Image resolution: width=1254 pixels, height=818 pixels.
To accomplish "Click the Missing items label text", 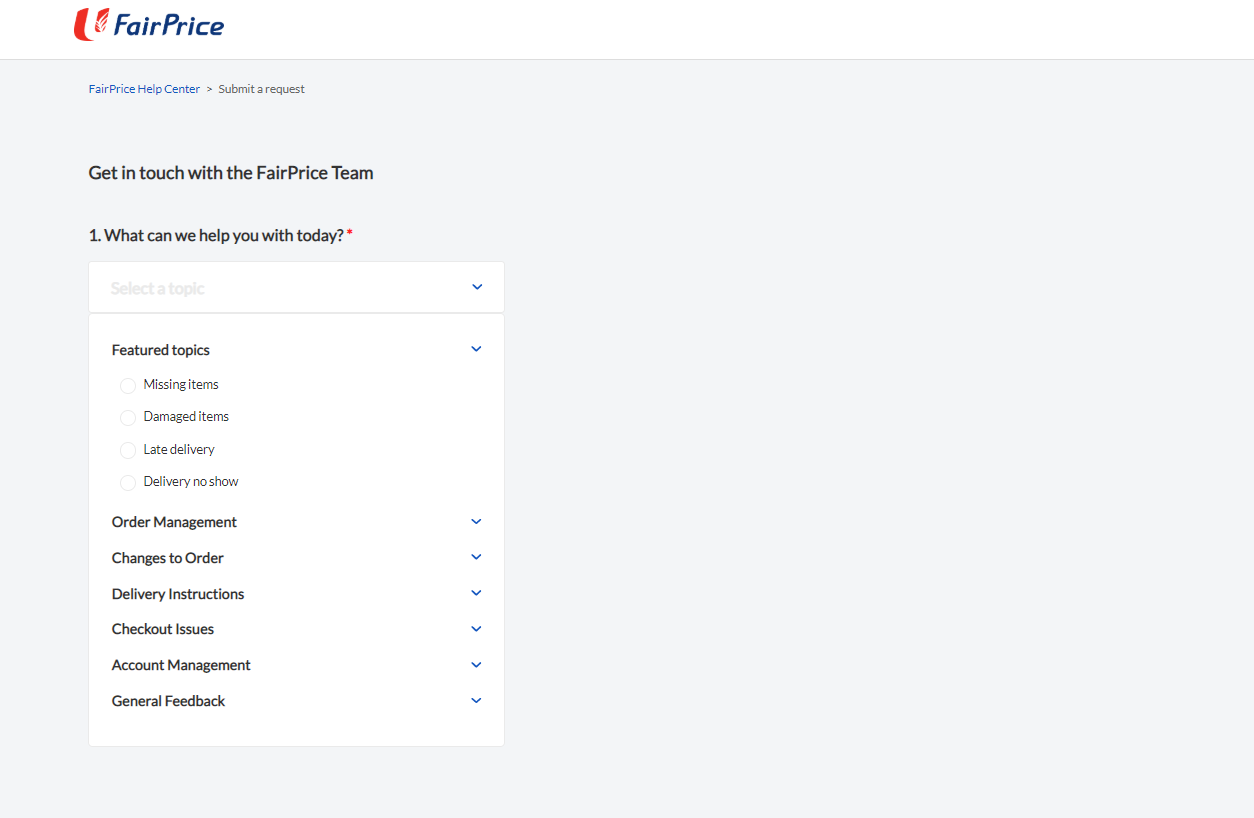I will [181, 384].
